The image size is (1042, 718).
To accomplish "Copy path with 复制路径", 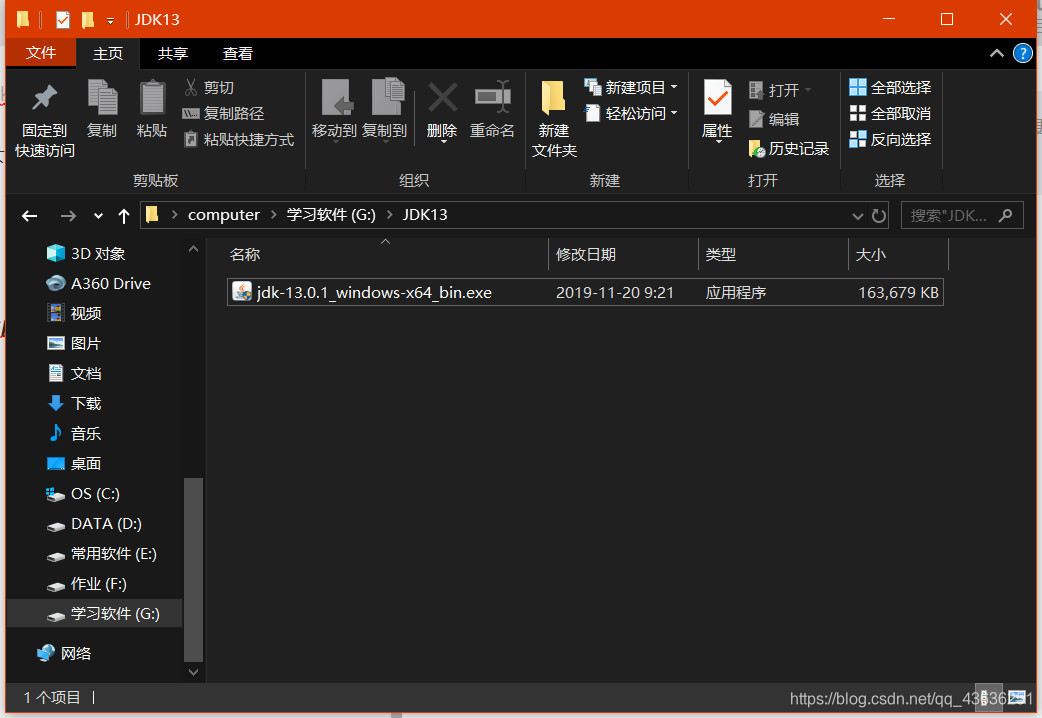I will pos(223,114).
